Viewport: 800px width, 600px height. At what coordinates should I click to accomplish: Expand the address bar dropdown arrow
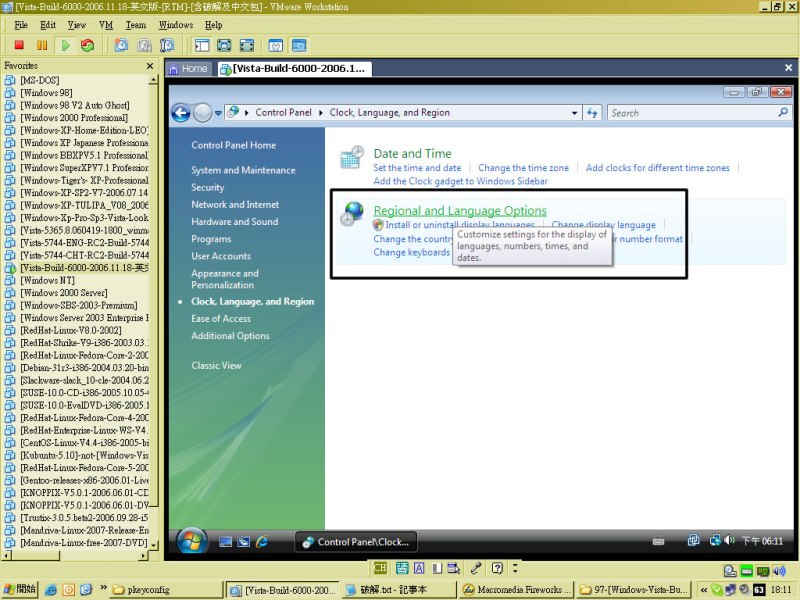tap(574, 113)
